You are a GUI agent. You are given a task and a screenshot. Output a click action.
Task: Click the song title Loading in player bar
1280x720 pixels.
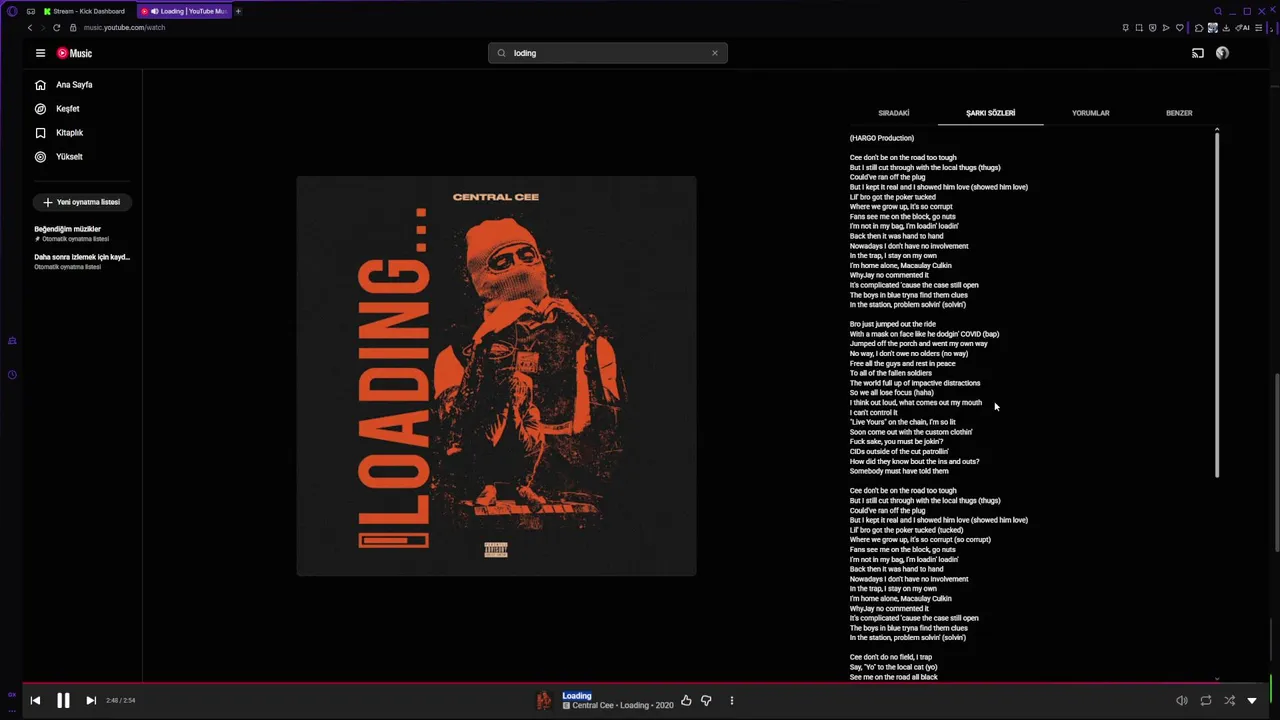577,696
